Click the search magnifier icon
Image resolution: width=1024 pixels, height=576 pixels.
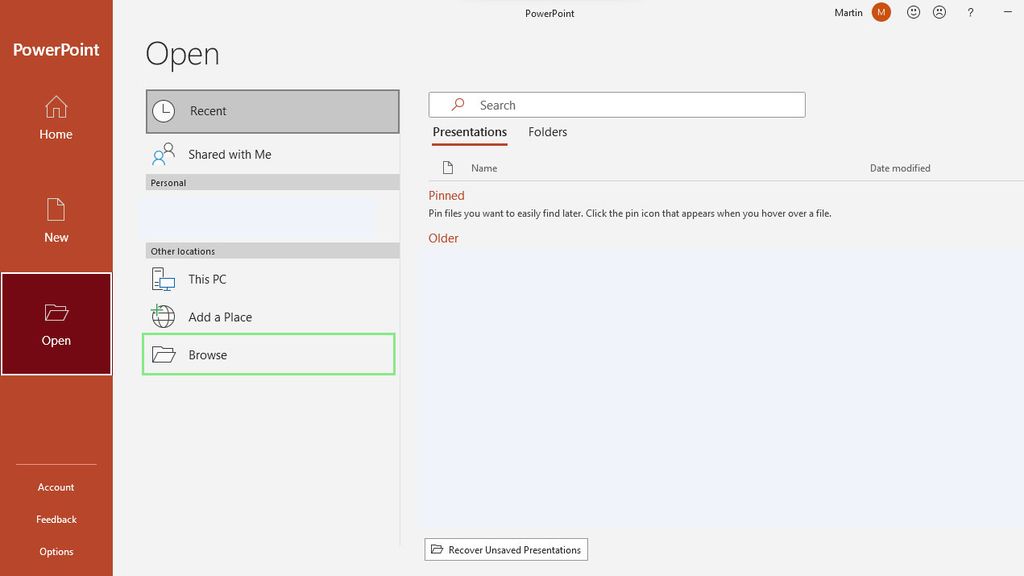457,104
